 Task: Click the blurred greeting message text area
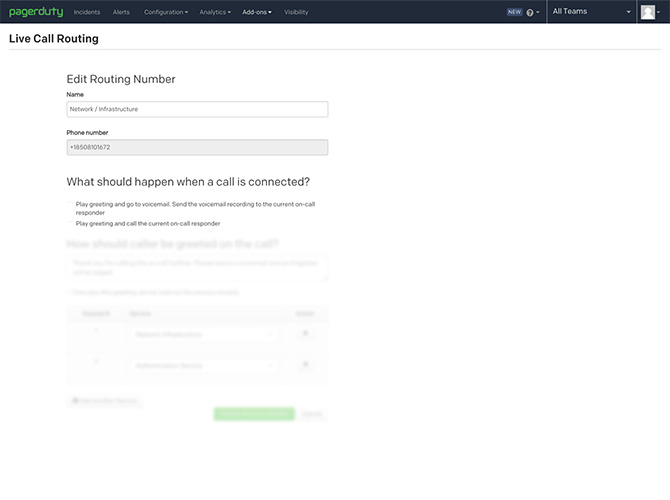coord(197,268)
